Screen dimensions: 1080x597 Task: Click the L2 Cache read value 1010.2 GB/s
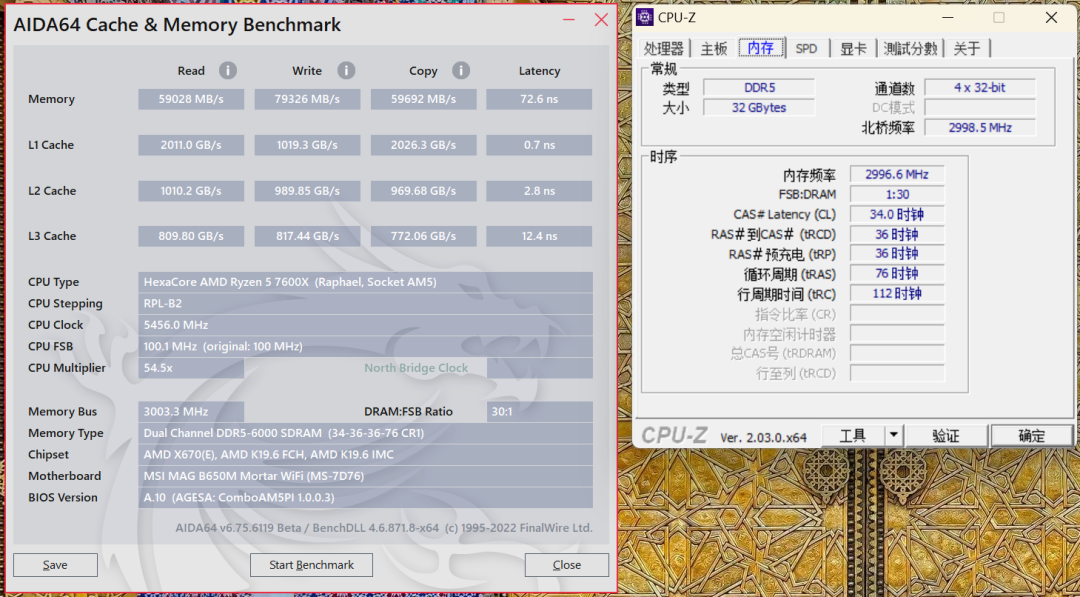pos(191,191)
